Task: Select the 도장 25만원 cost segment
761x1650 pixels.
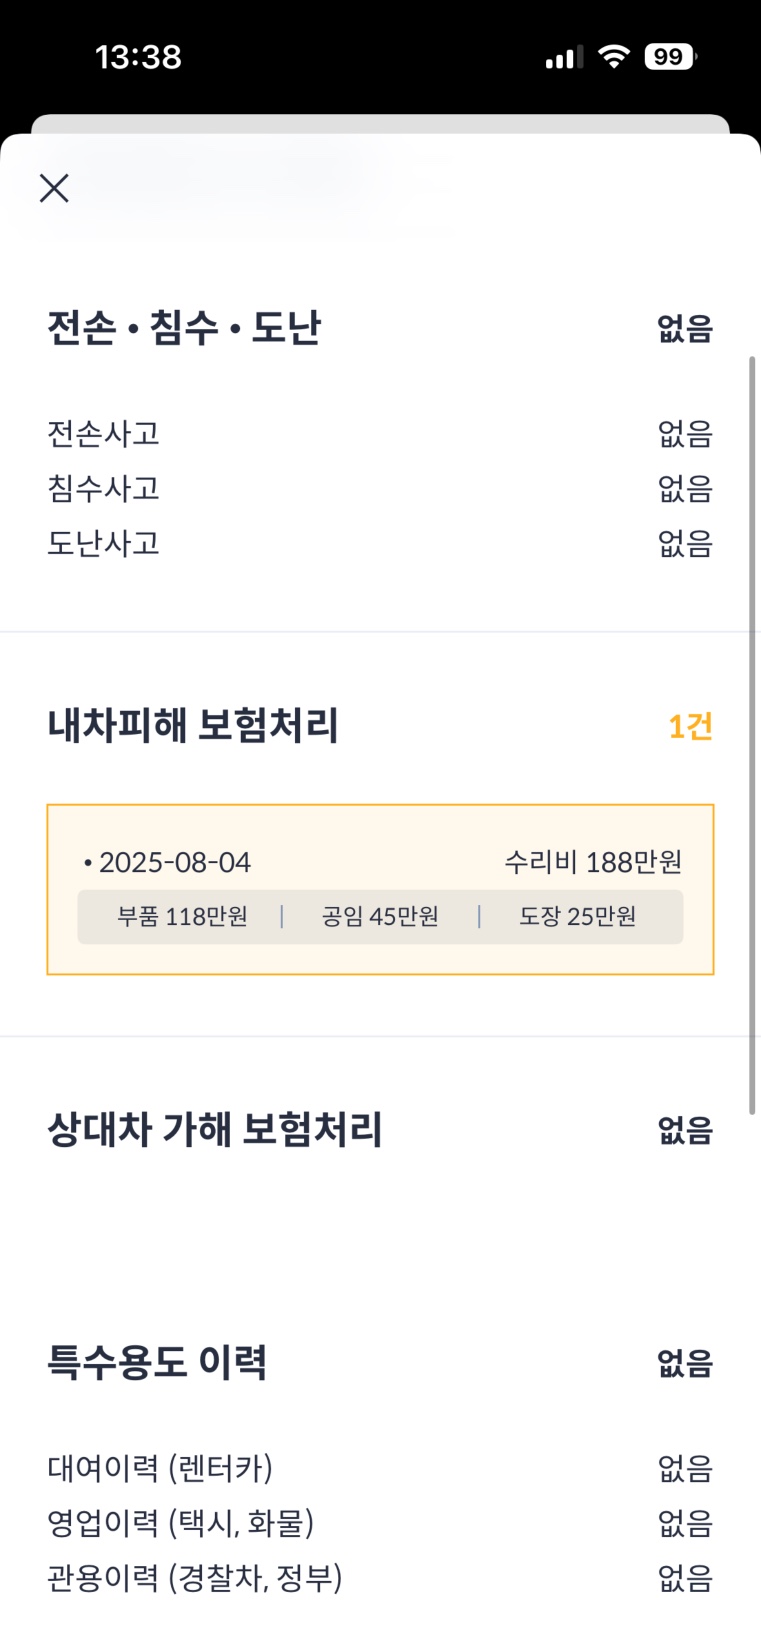Action: 577,917
